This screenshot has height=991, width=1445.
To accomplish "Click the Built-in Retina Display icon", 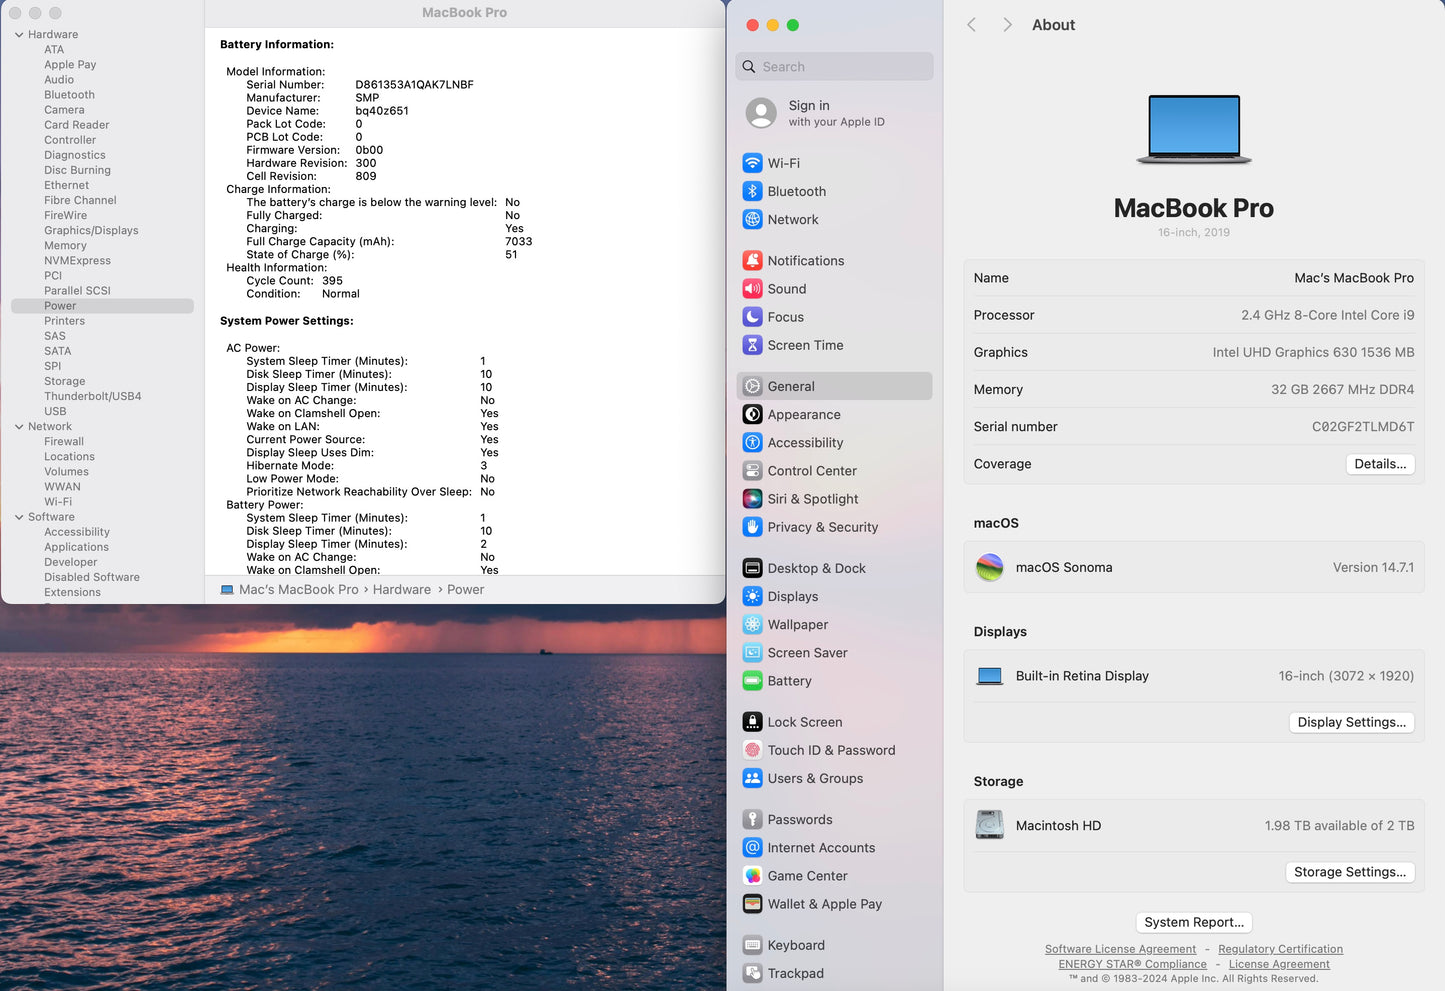I will pyautogui.click(x=989, y=676).
